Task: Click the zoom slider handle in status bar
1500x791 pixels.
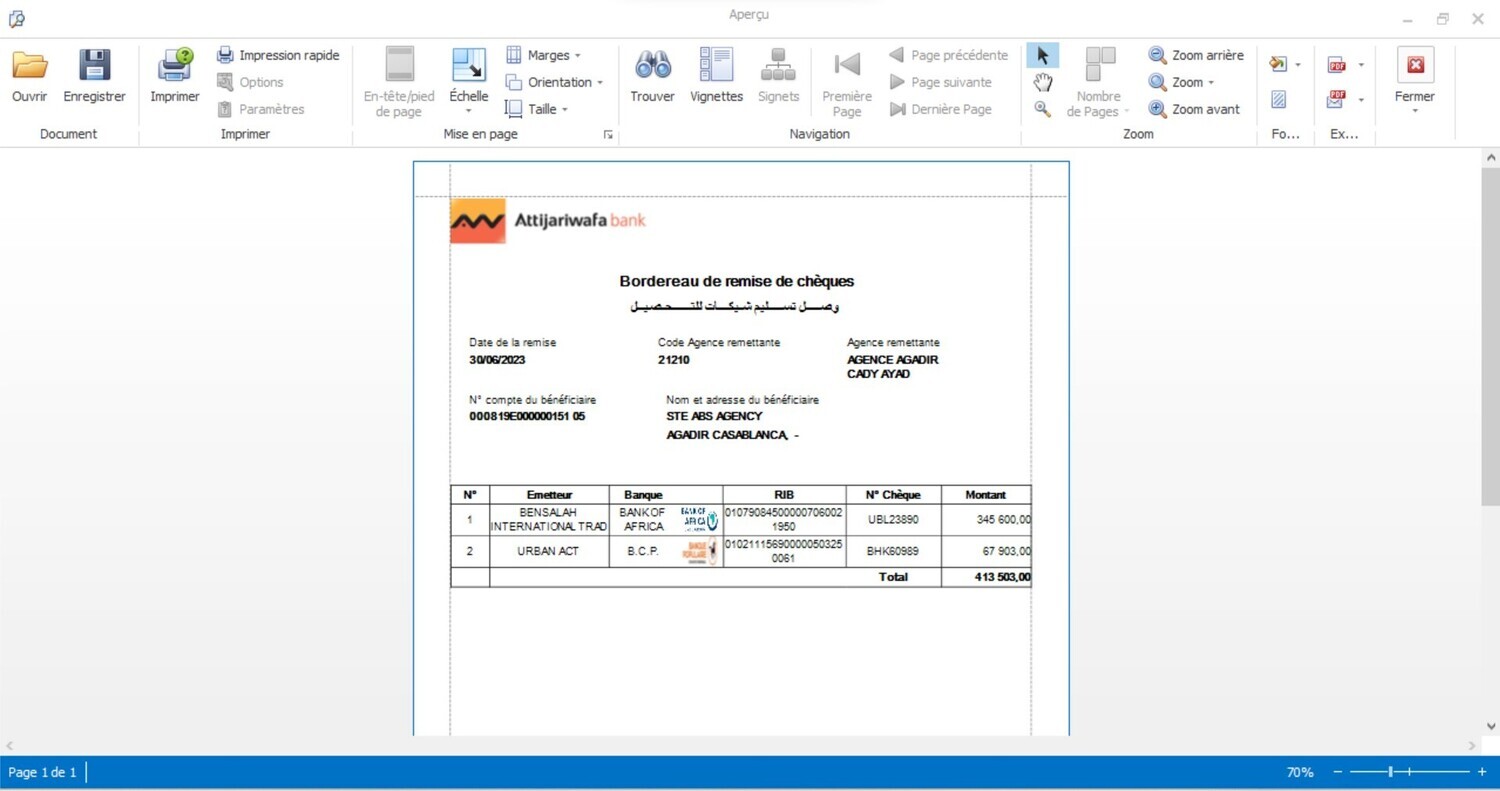Action: tap(1390, 772)
